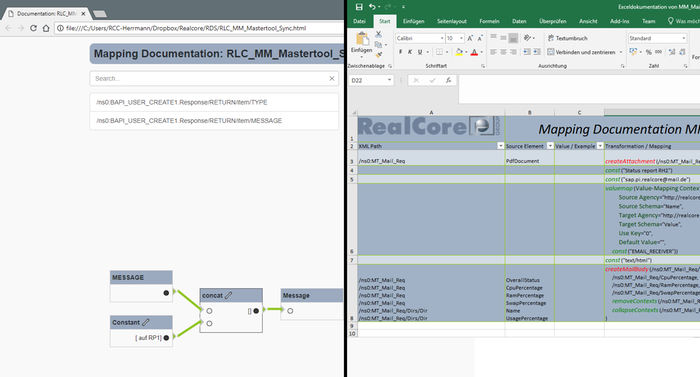Toggle italic formatting (K)
The height and width of the screenshot is (377, 700).
[x=410, y=52]
